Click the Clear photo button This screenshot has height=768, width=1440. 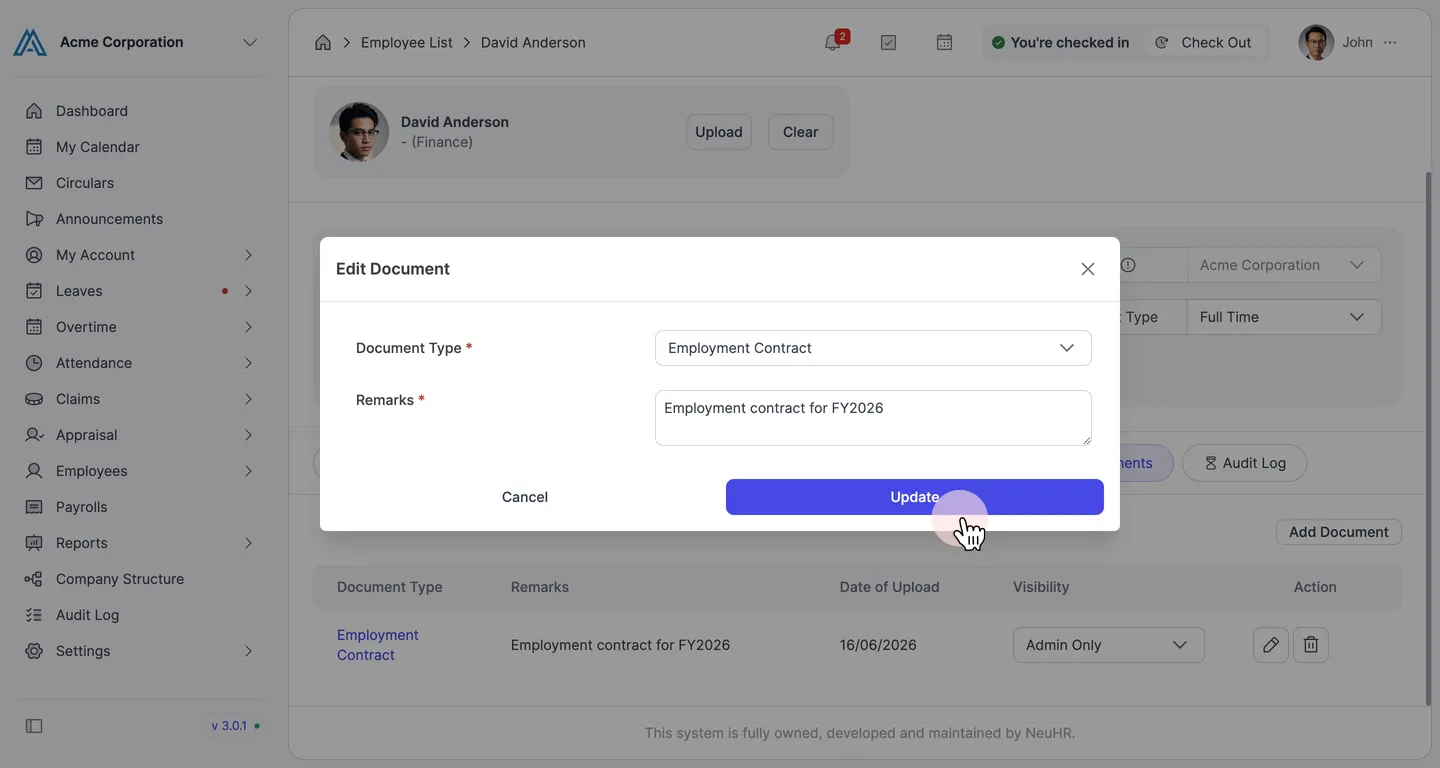point(800,132)
